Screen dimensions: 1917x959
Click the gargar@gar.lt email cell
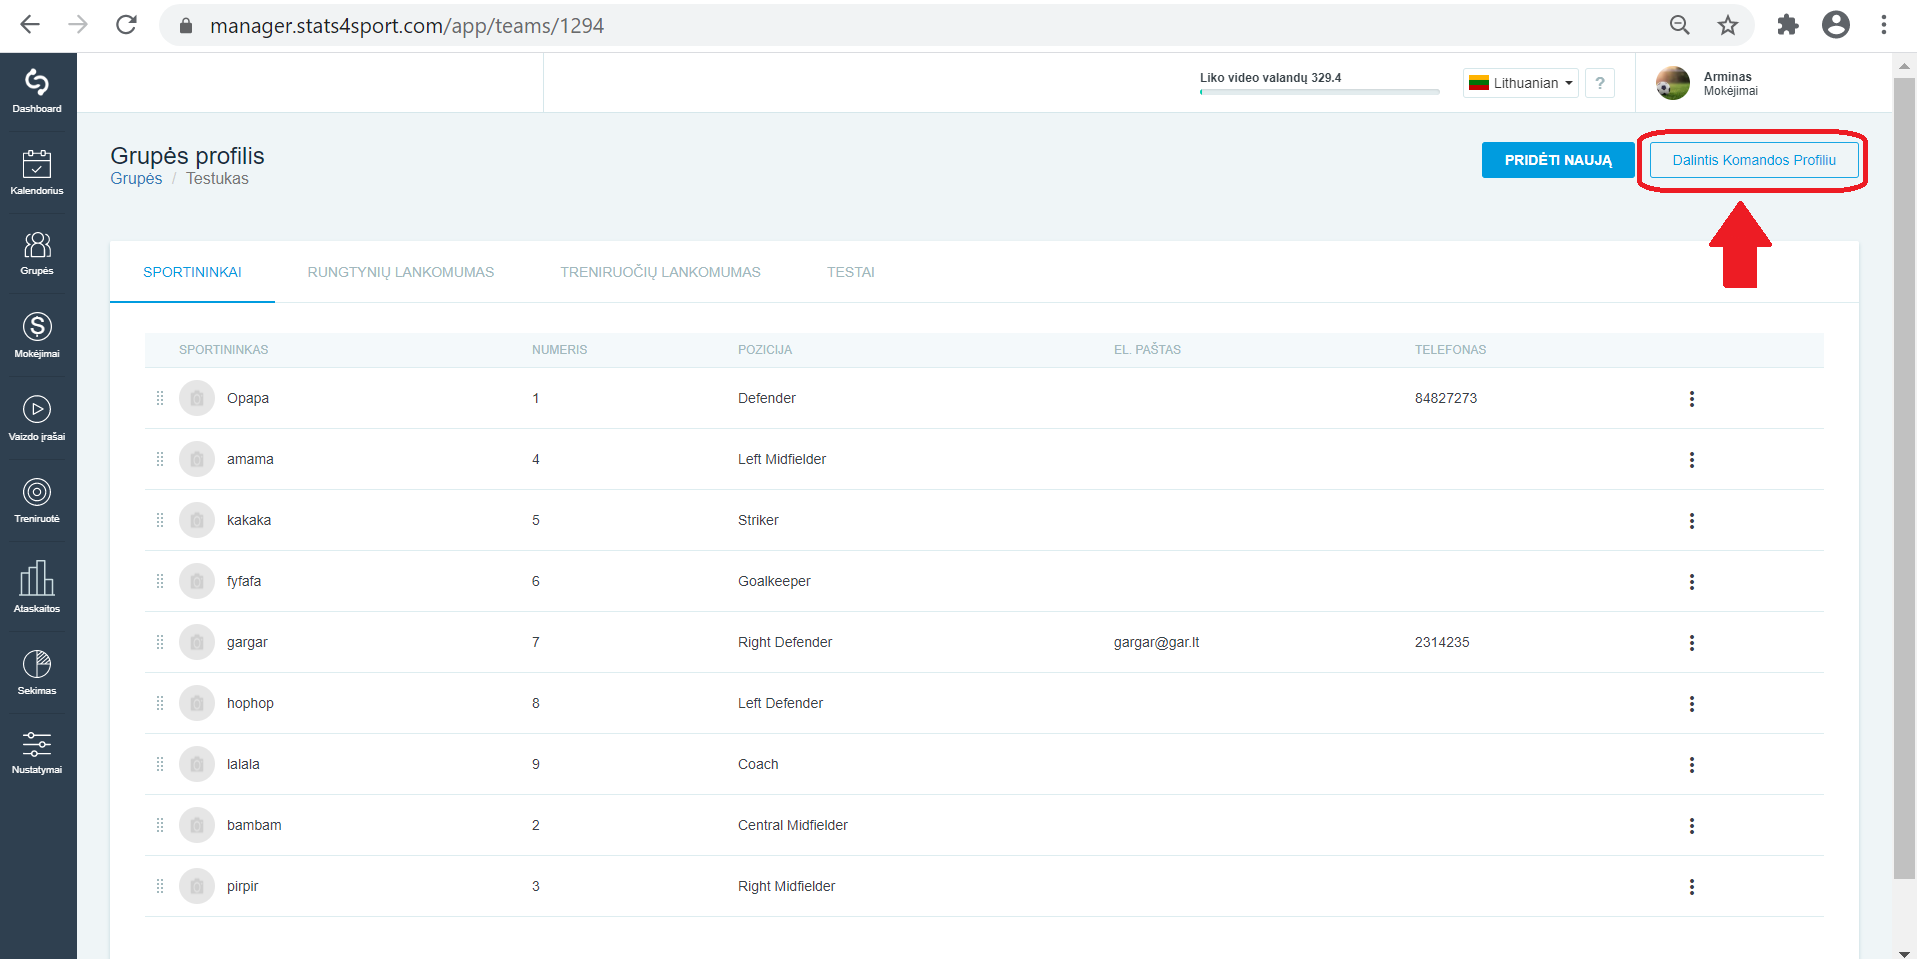[x=1157, y=642]
